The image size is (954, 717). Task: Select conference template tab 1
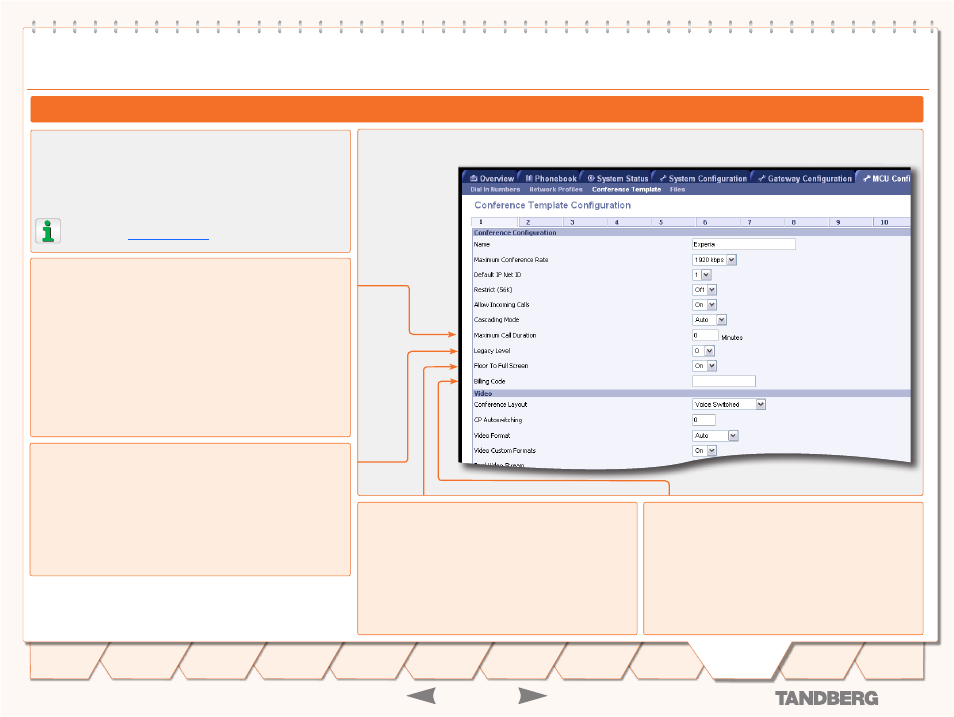[x=495, y=222]
